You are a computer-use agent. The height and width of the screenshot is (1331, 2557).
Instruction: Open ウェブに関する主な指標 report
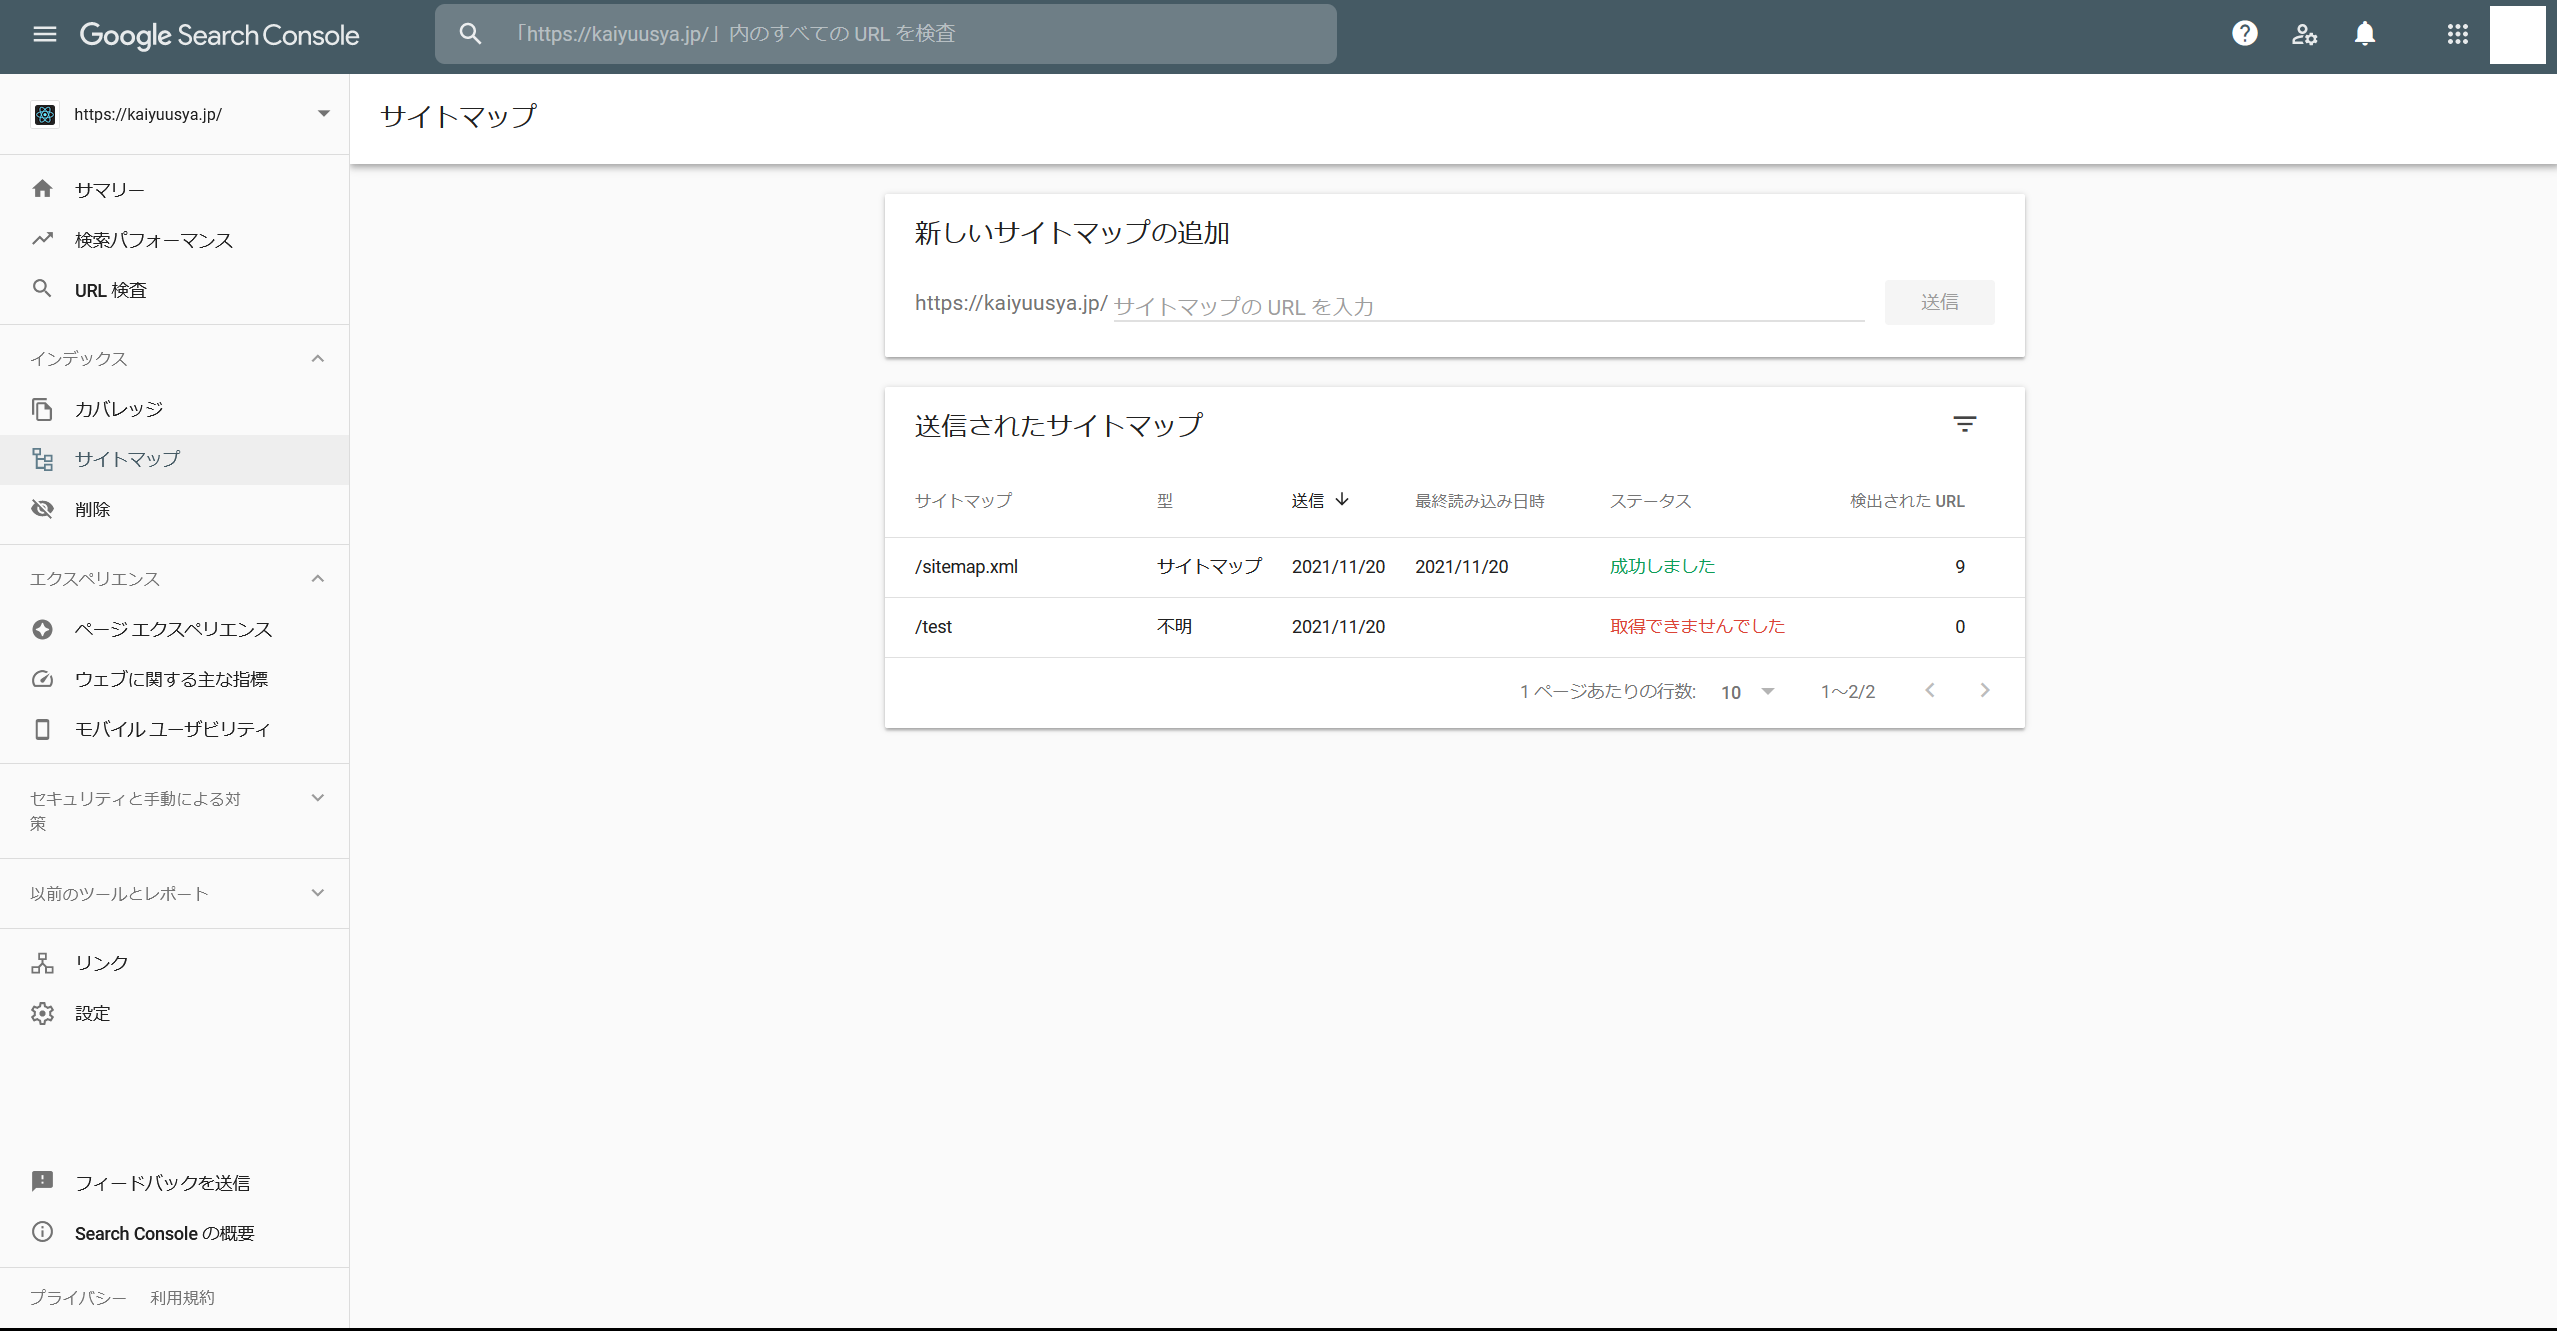(174, 679)
